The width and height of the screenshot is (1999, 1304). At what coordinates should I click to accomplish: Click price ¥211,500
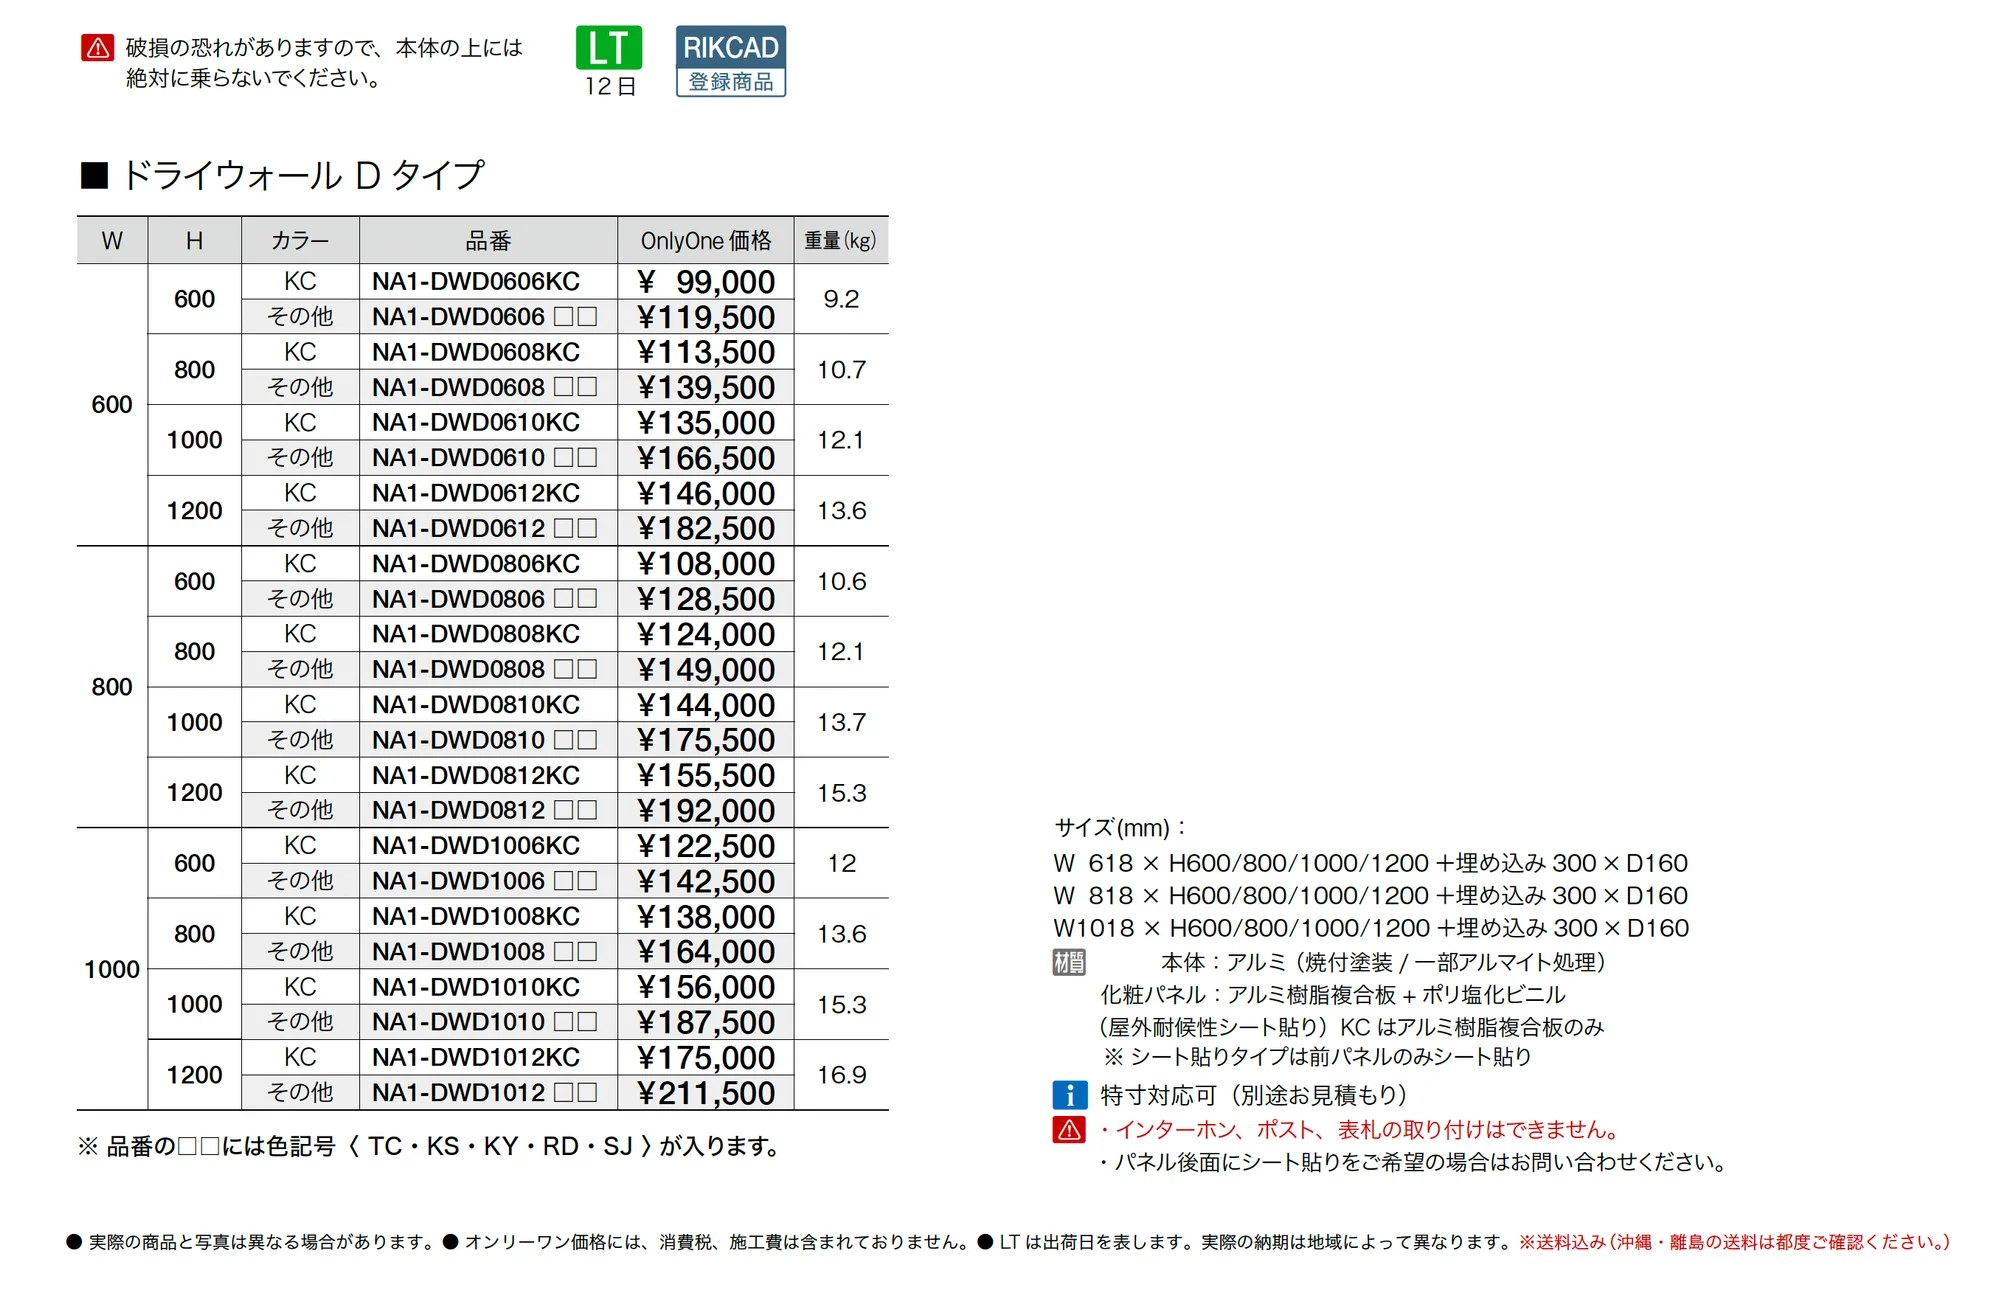[x=706, y=1093]
